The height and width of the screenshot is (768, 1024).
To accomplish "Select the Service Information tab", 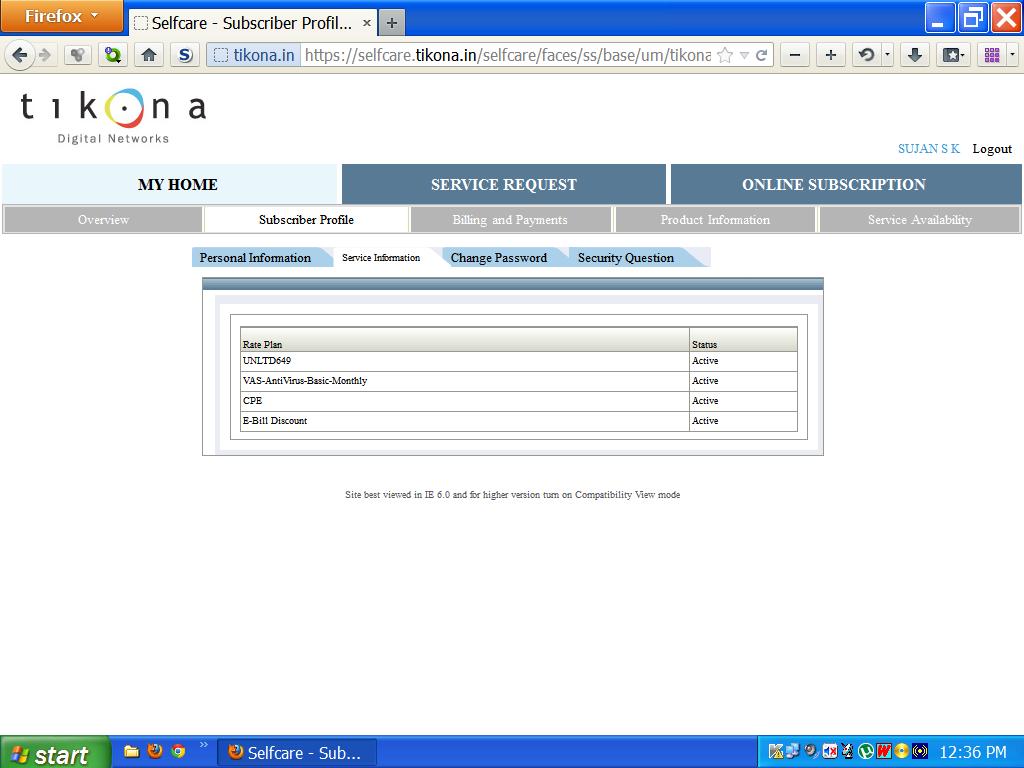I will [381, 257].
